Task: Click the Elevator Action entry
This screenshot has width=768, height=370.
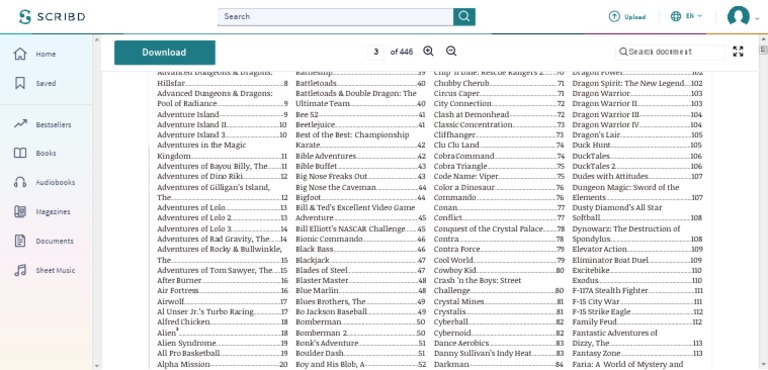Action: tap(637, 249)
